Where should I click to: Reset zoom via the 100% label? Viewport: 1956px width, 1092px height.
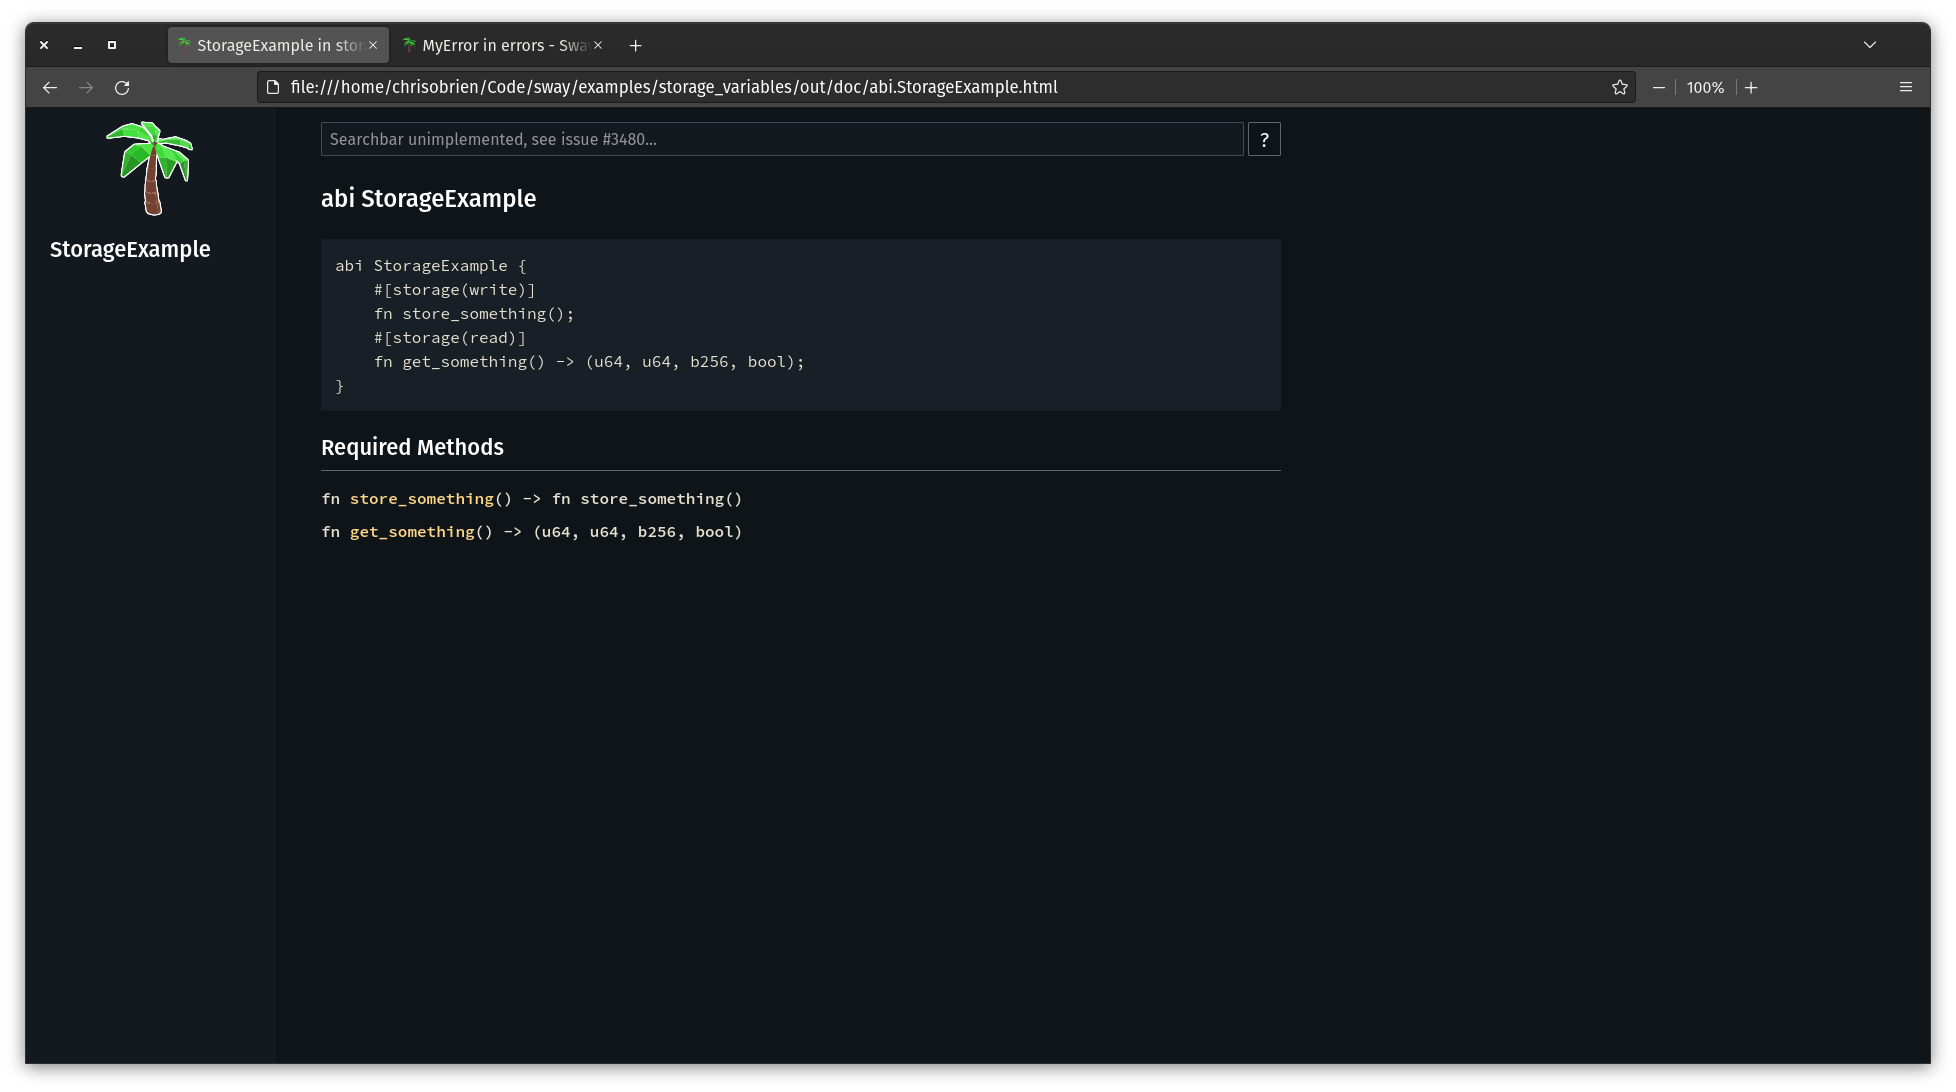[1705, 88]
